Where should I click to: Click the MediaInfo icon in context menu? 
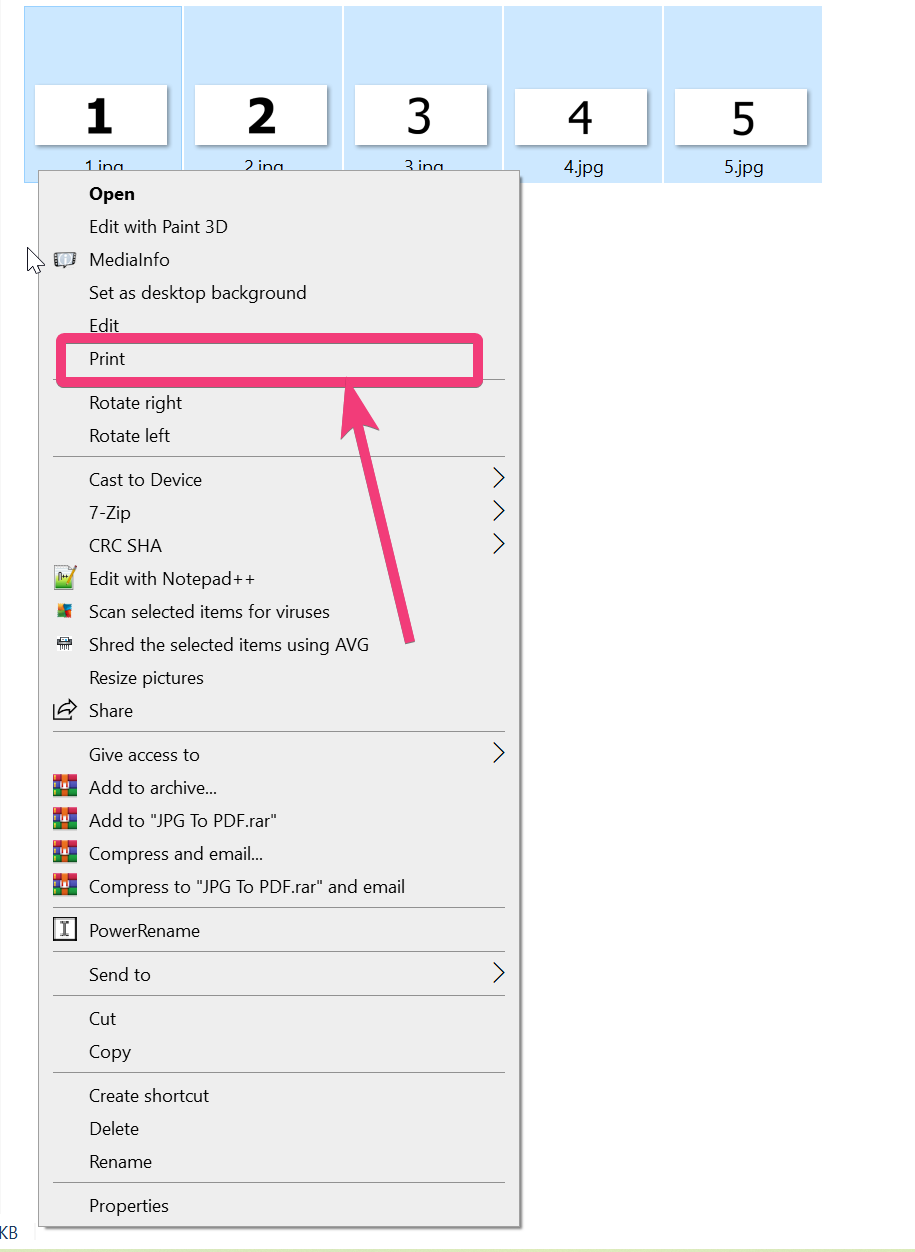64,260
